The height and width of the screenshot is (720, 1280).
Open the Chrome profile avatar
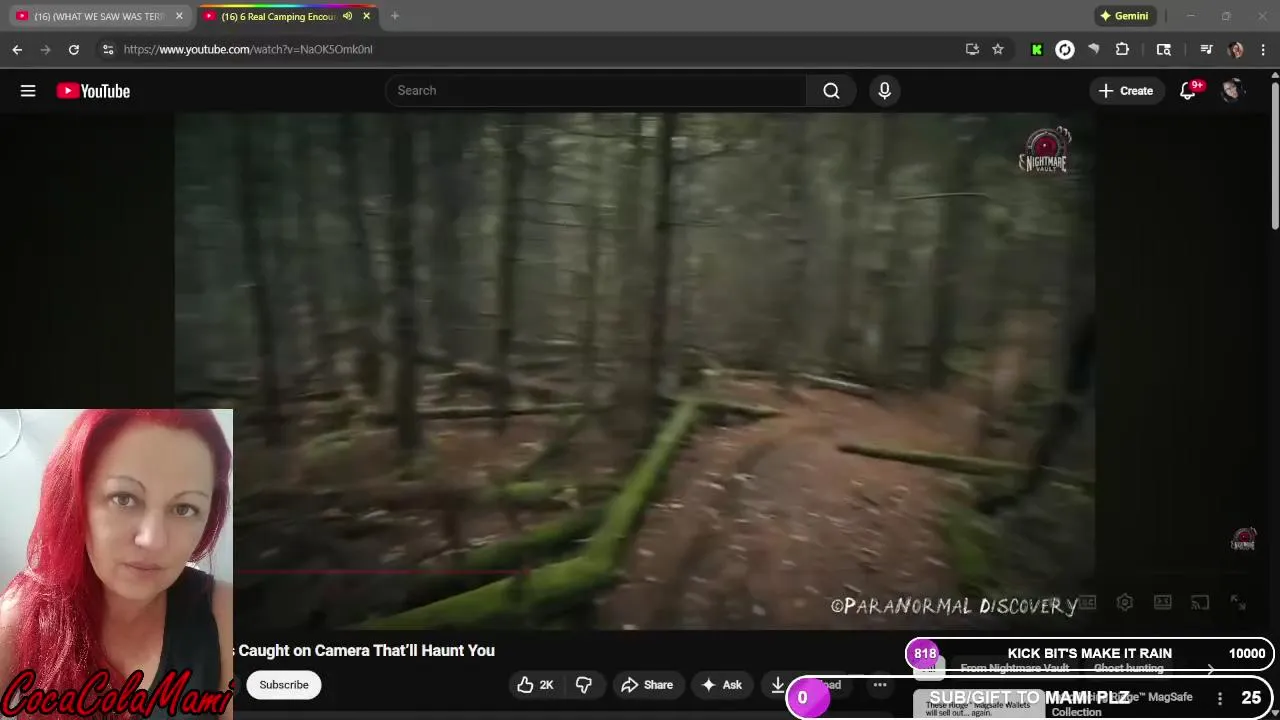tap(1236, 49)
